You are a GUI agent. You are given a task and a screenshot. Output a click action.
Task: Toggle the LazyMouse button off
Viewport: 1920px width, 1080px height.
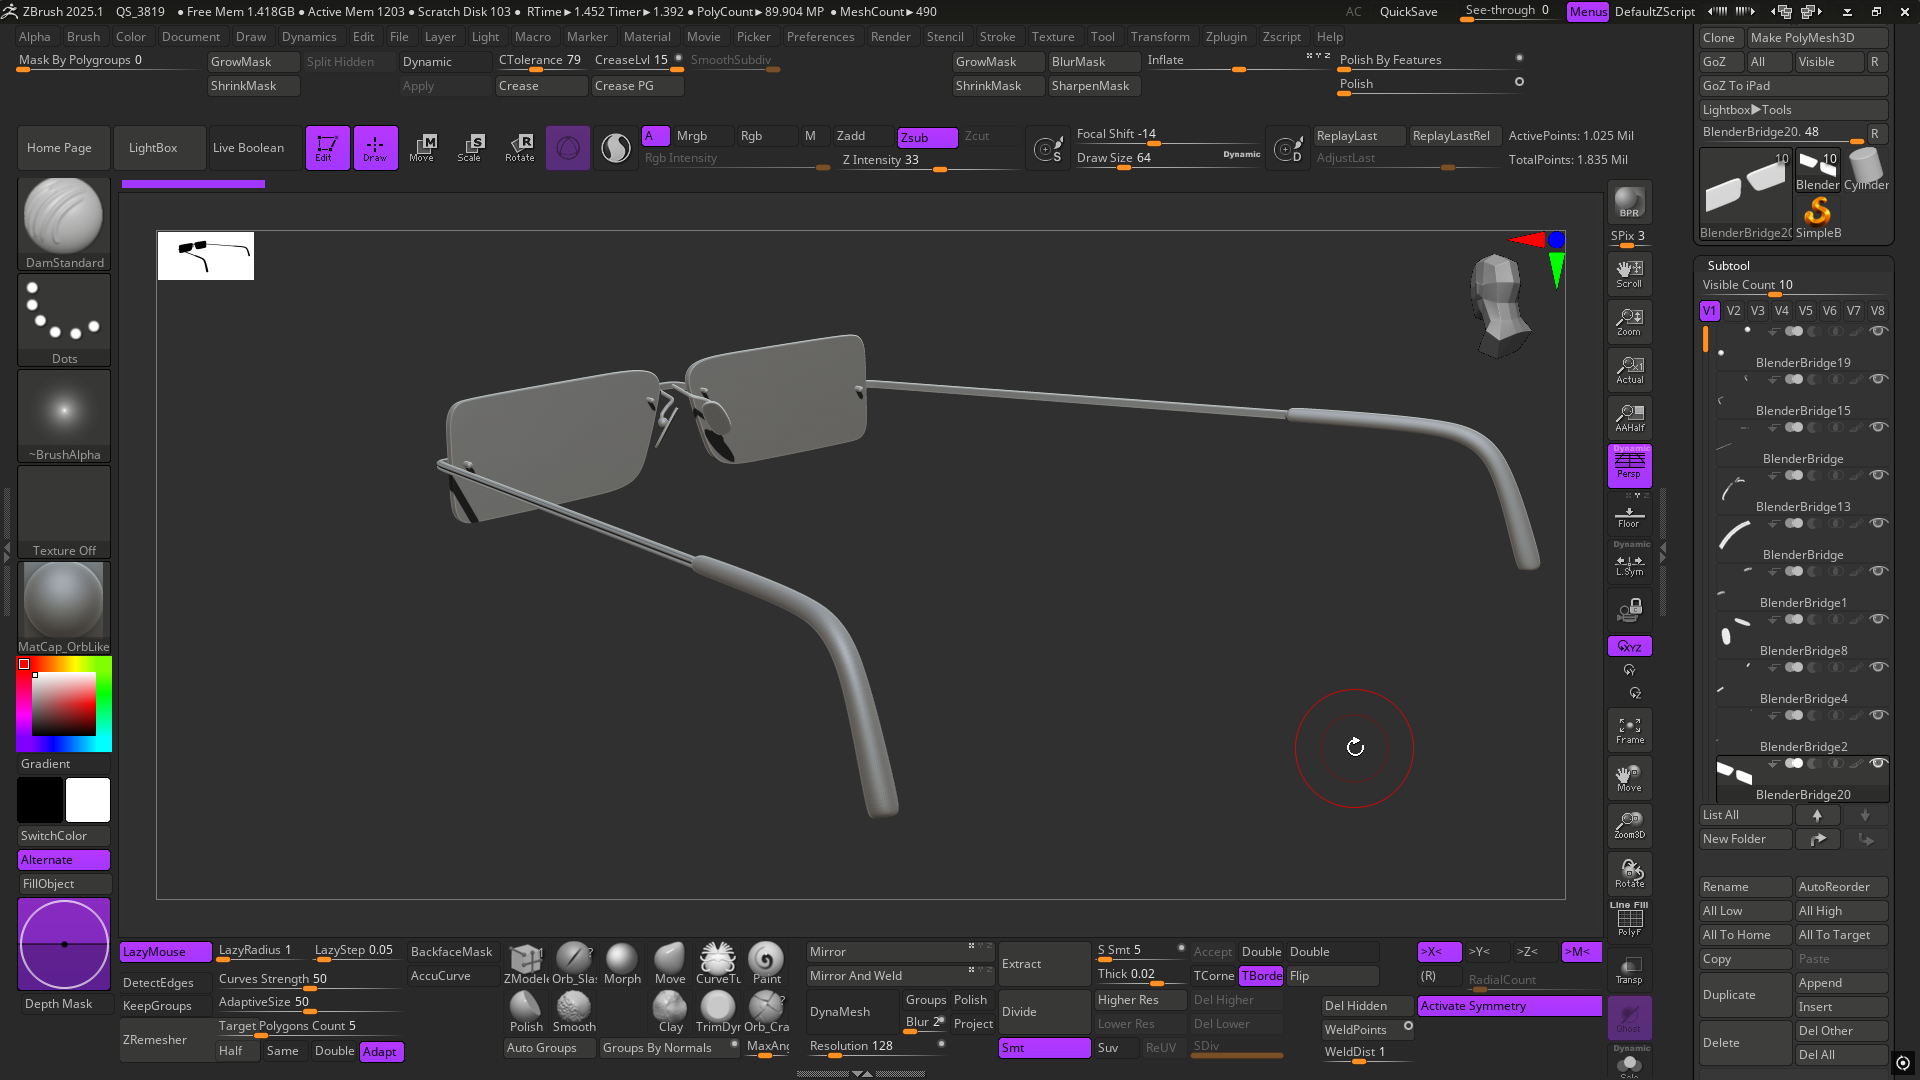coord(165,952)
